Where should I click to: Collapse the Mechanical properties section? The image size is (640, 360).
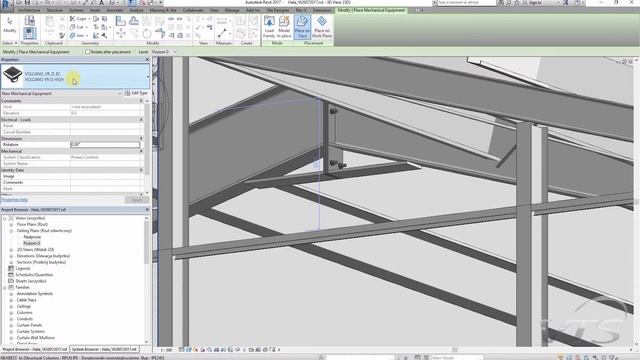pos(141,151)
